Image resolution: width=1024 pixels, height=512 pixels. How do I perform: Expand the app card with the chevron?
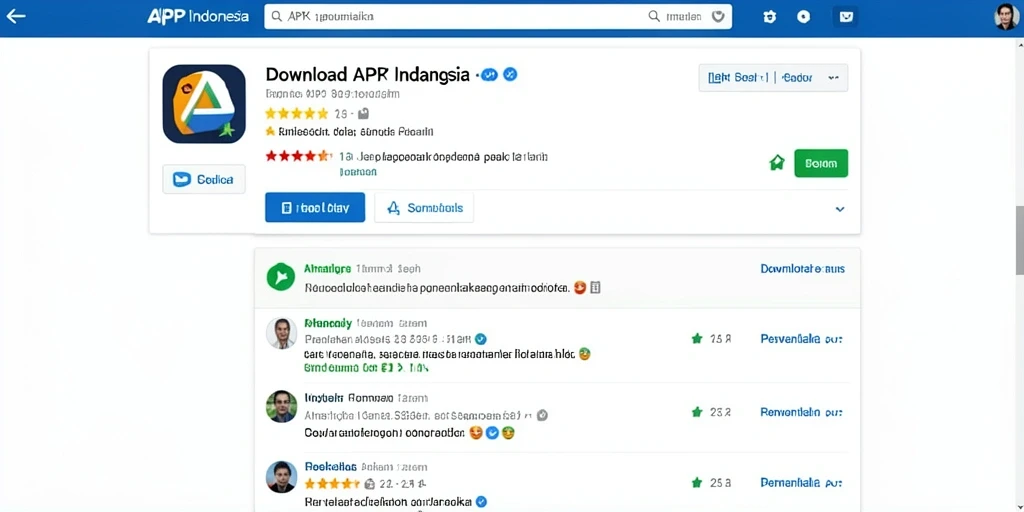pyautogui.click(x=840, y=209)
